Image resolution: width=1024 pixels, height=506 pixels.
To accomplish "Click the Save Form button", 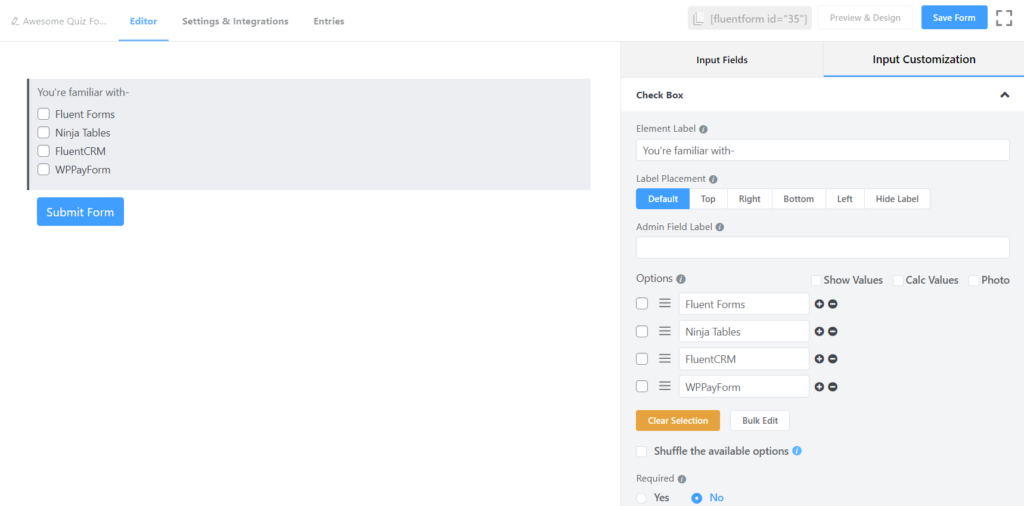I will [x=954, y=18].
